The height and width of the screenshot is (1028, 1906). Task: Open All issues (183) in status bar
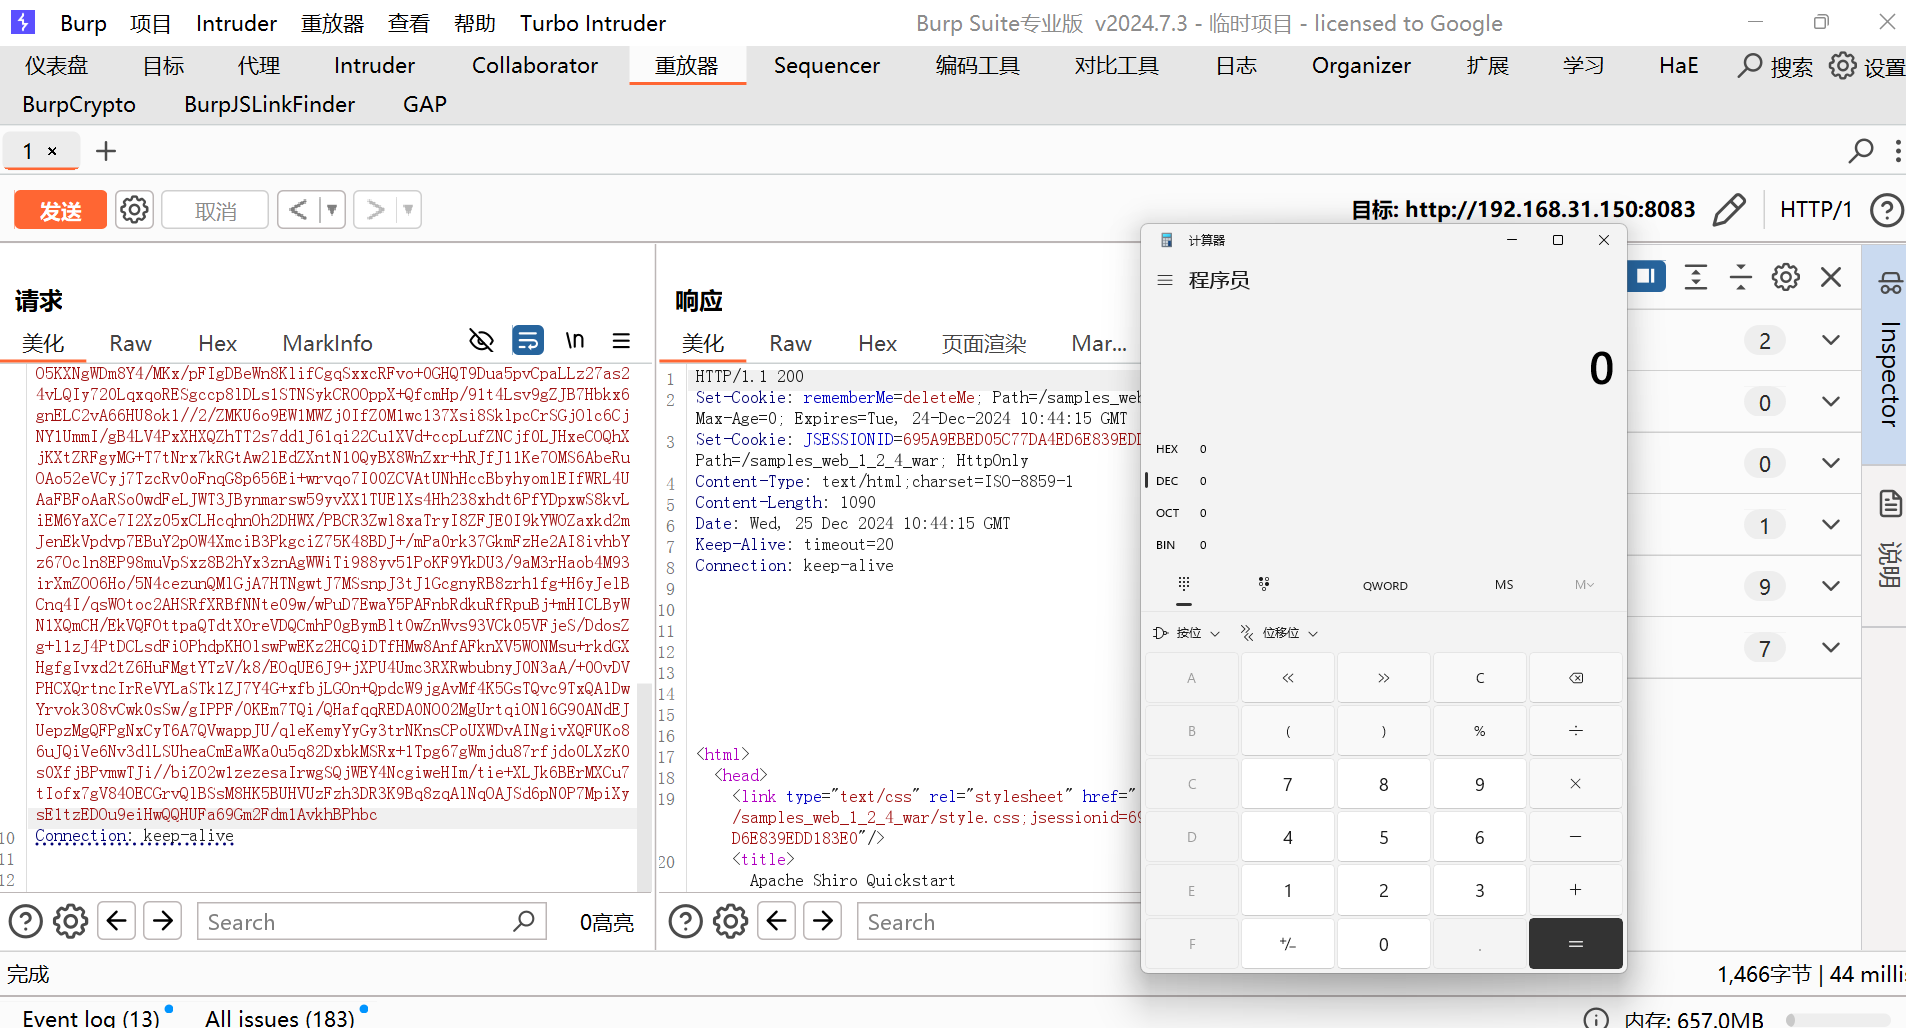(280, 1017)
